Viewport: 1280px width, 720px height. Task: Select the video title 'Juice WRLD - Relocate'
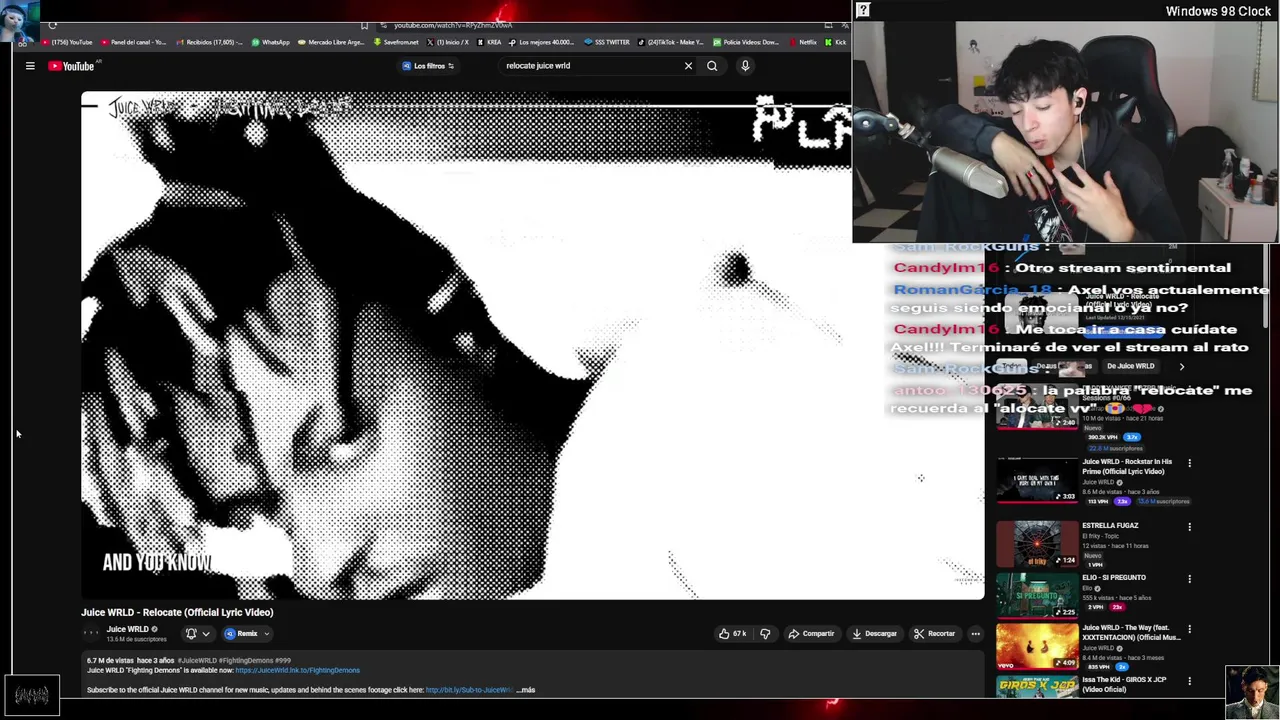(x=177, y=612)
